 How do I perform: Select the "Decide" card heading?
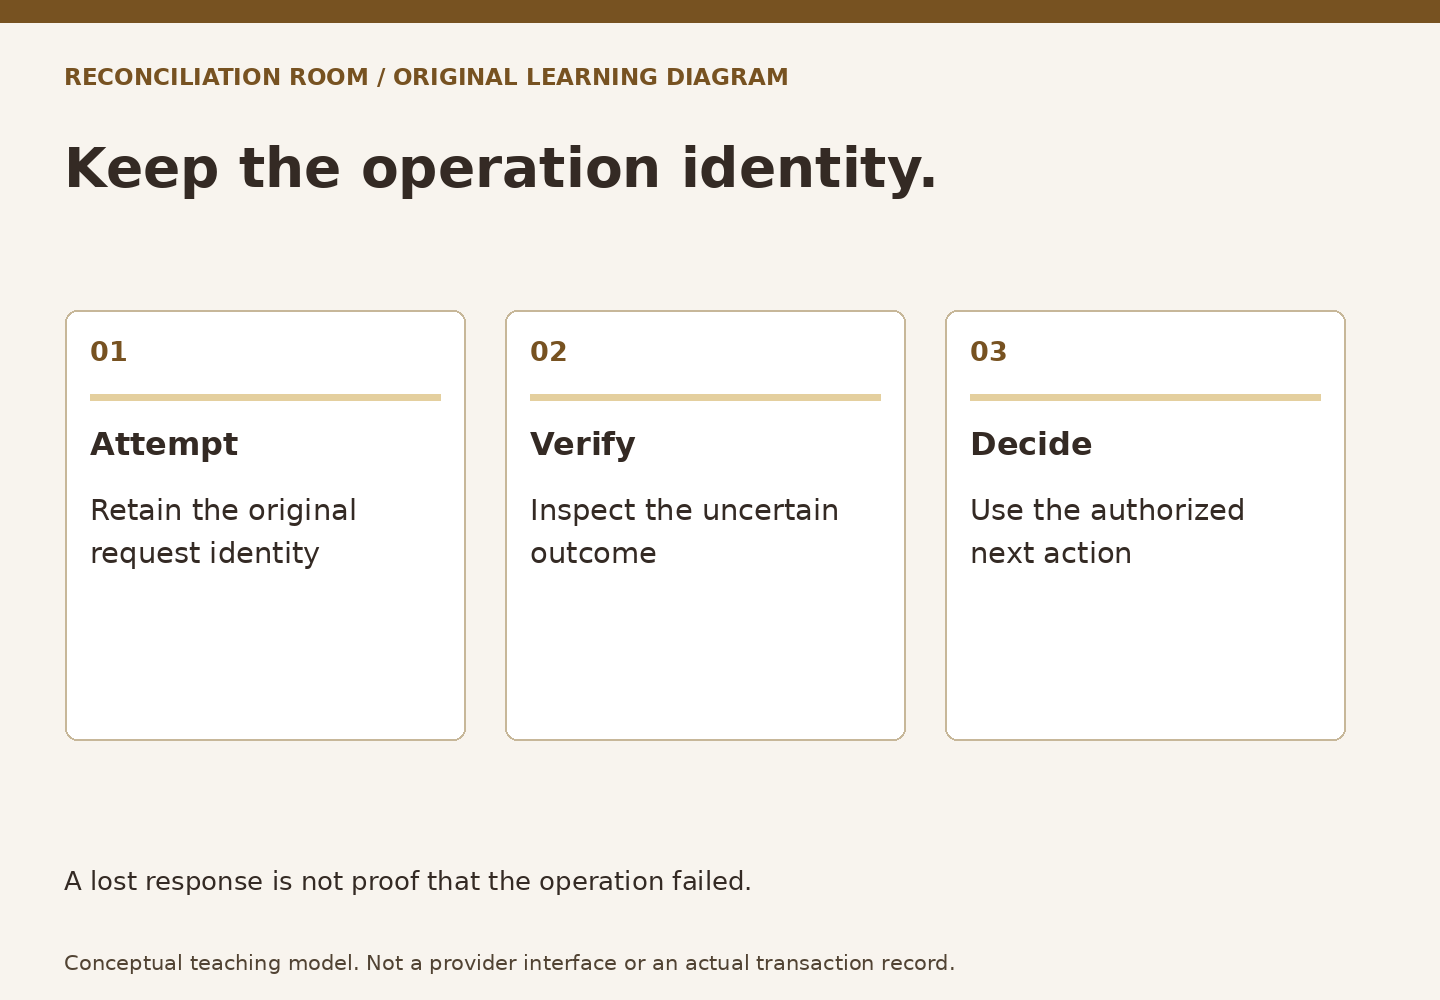(x=1031, y=444)
